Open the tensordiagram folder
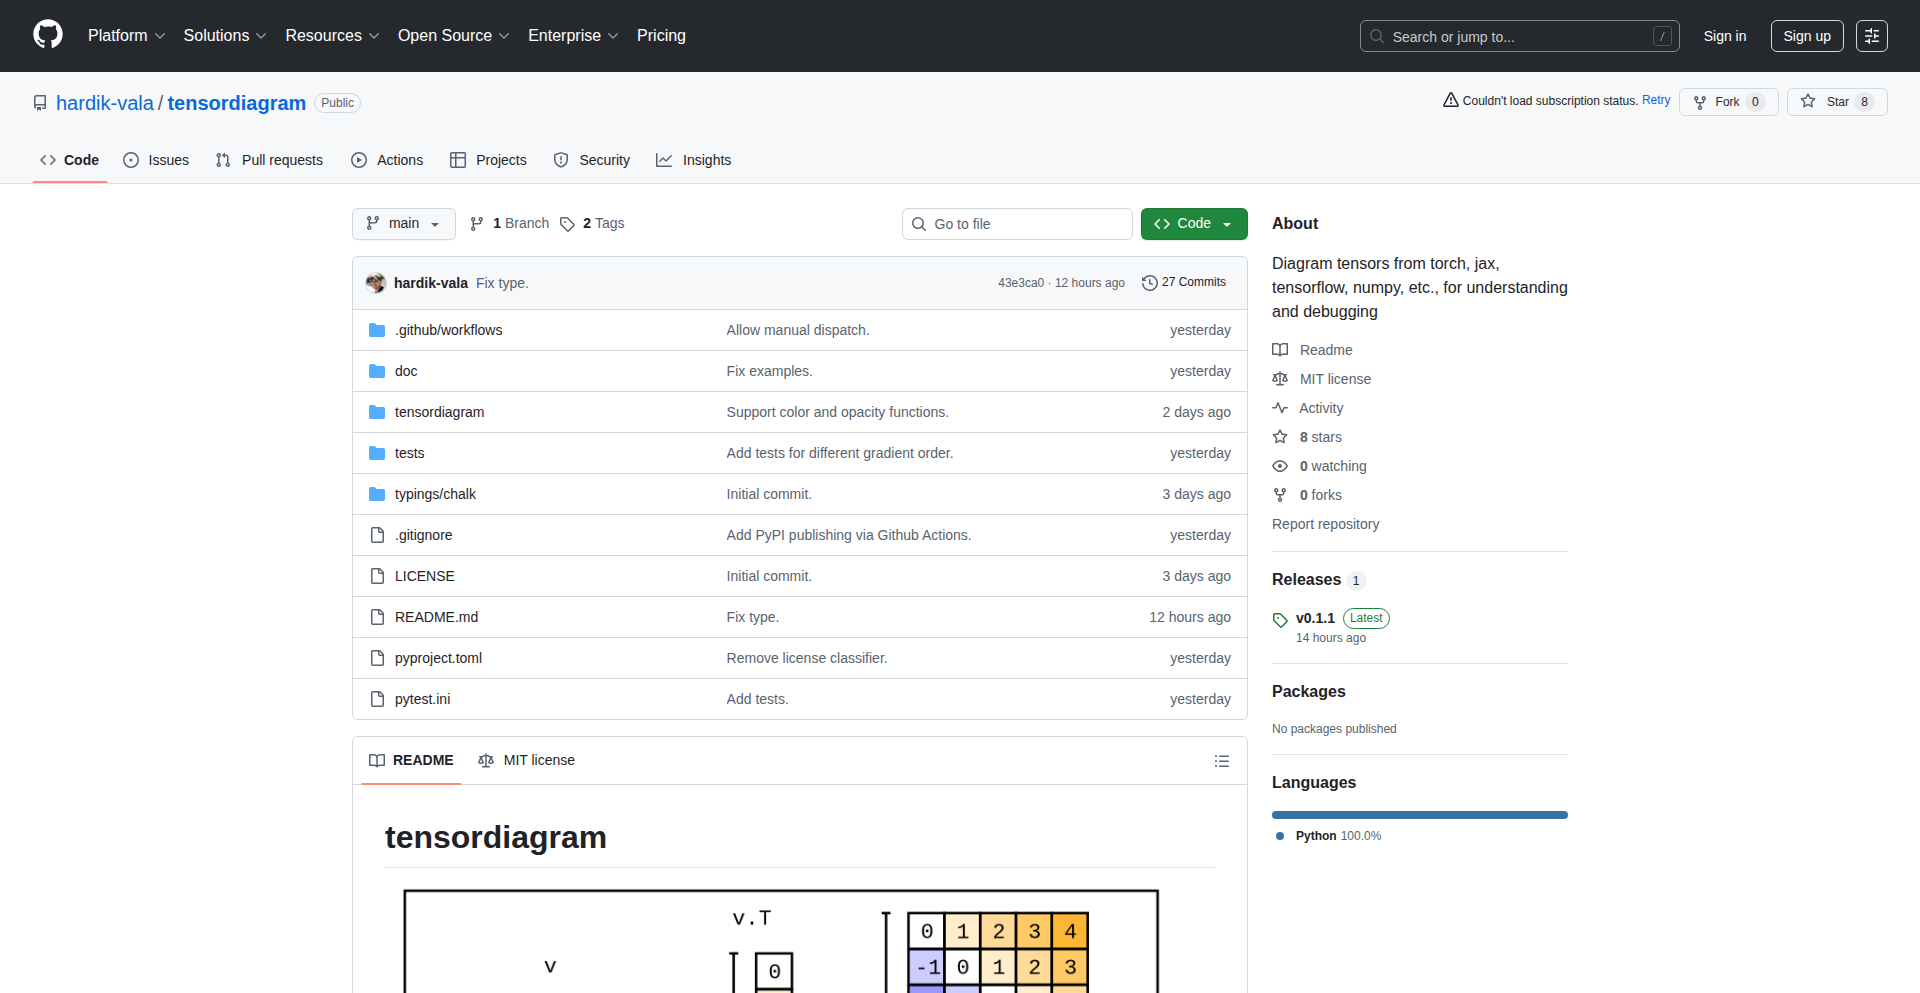Viewport: 1920px width, 993px height. [x=439, y=412]
